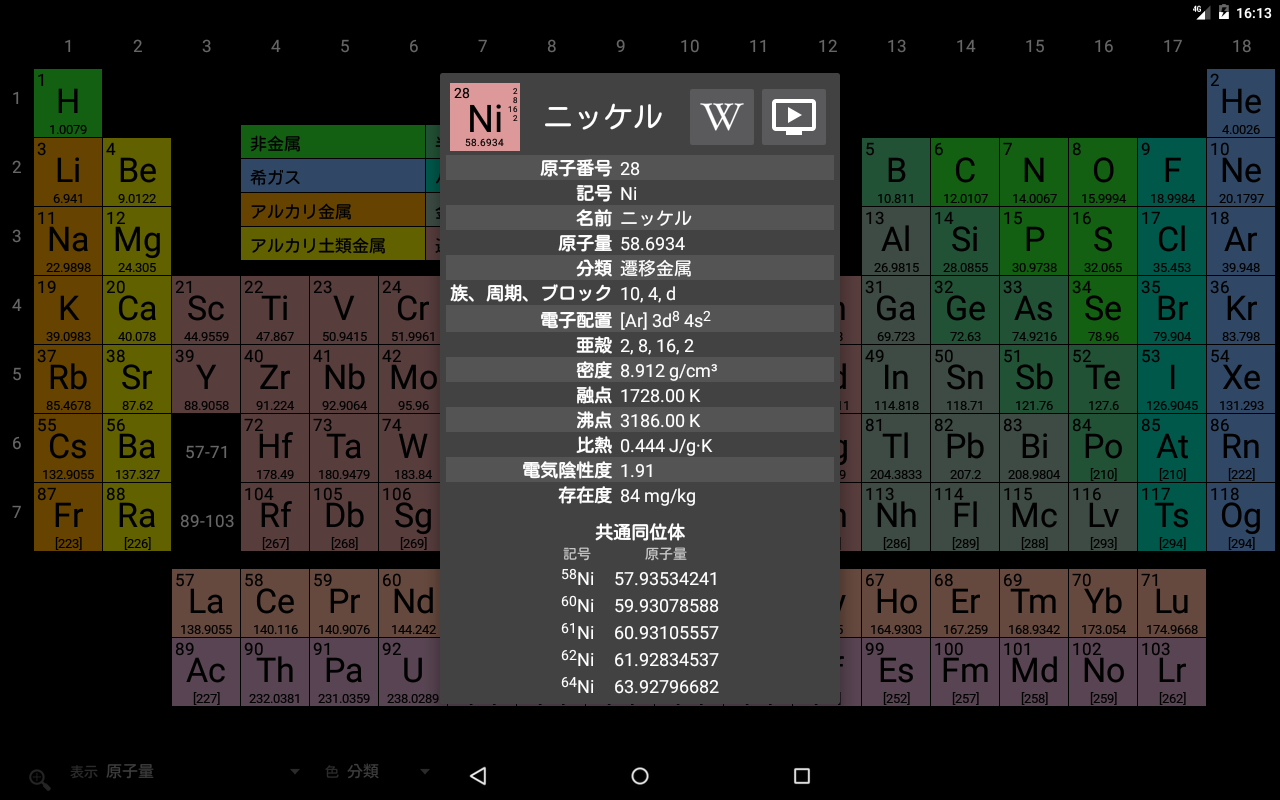
Task: Tap the magnifier search icon
Action: click(x=40, y=779)
